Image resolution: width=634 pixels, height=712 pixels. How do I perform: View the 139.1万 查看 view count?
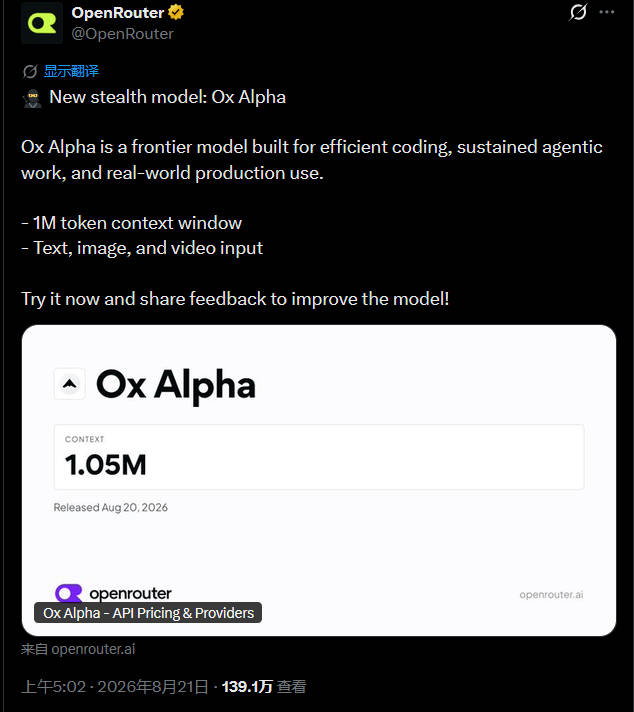(264, 686)
